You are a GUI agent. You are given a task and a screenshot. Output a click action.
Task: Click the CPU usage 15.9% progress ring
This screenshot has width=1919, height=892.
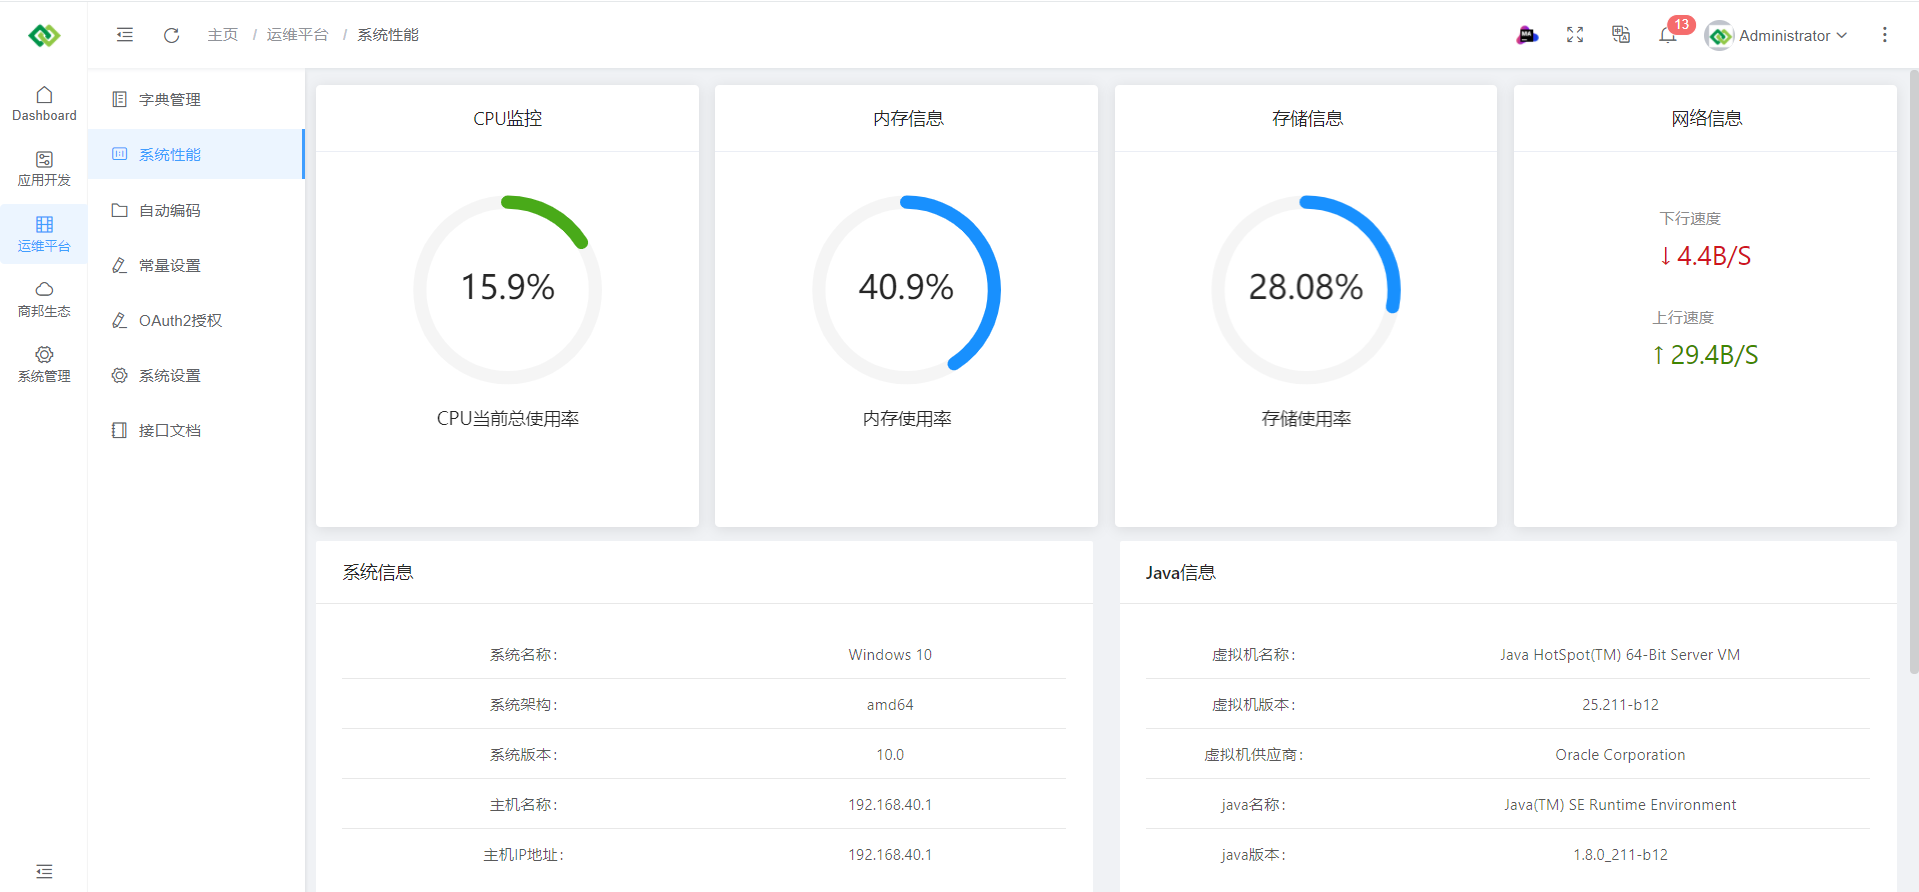coord(507,289)
